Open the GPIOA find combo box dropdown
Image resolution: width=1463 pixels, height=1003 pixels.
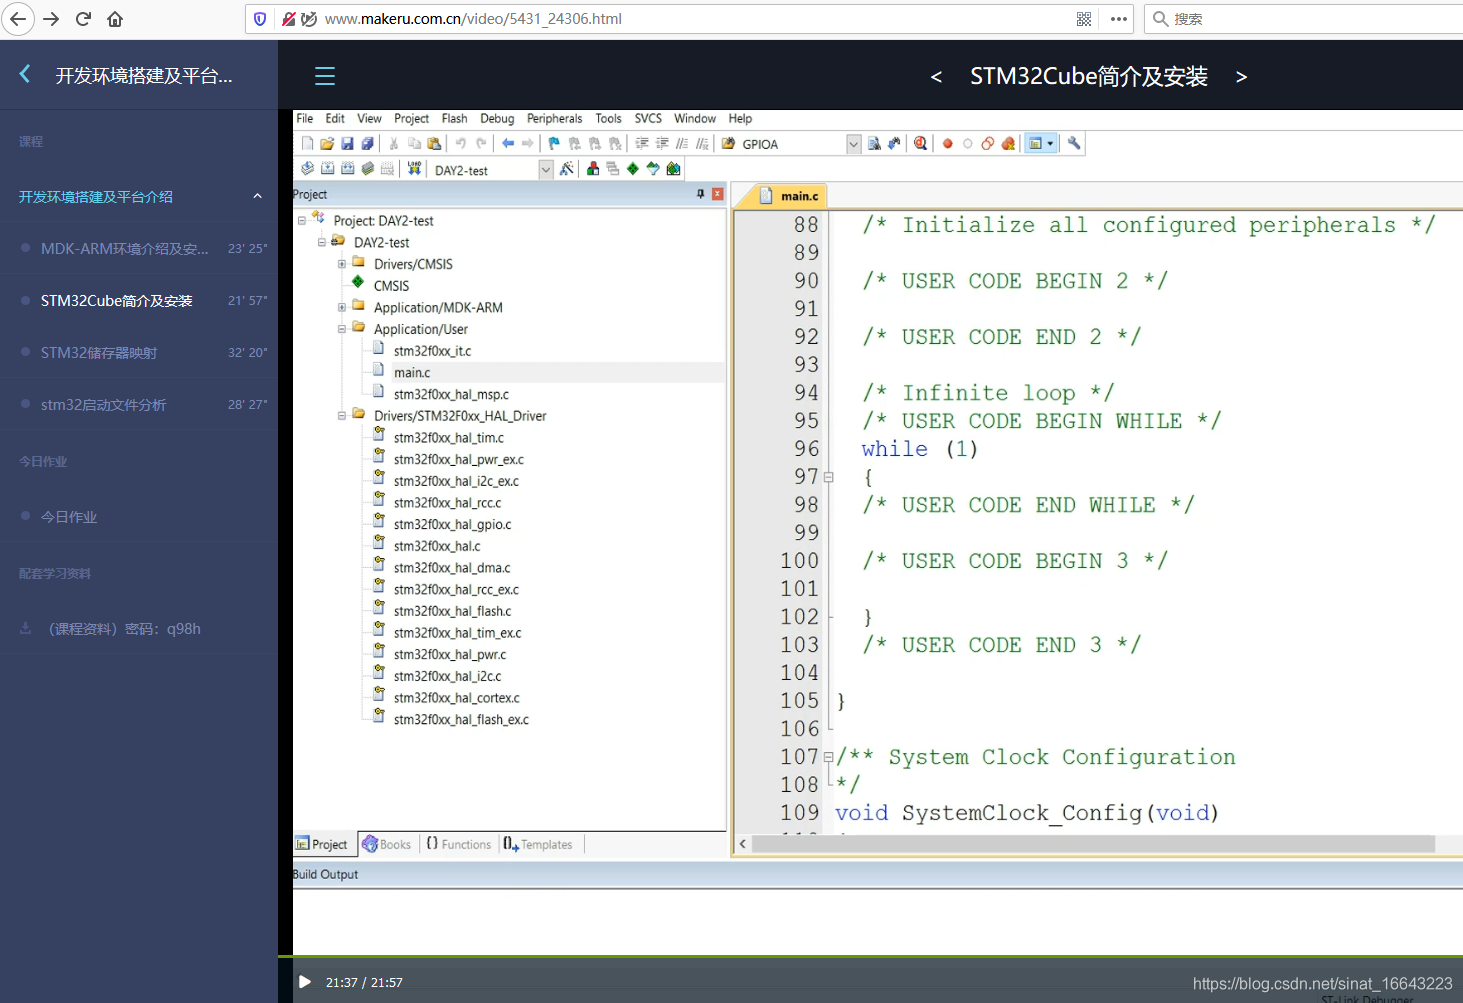[x=854, y=144]
